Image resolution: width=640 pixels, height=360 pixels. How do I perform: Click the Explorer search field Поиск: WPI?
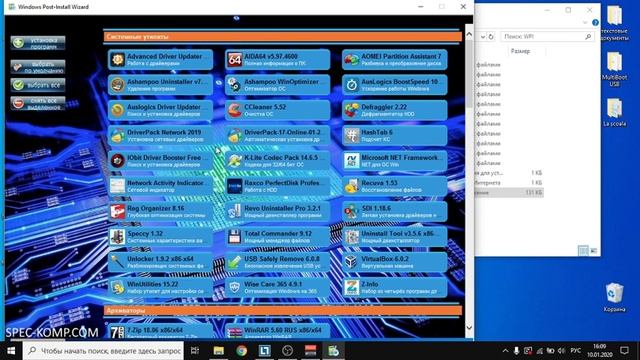pyautogui.click(x=547, y=36)
